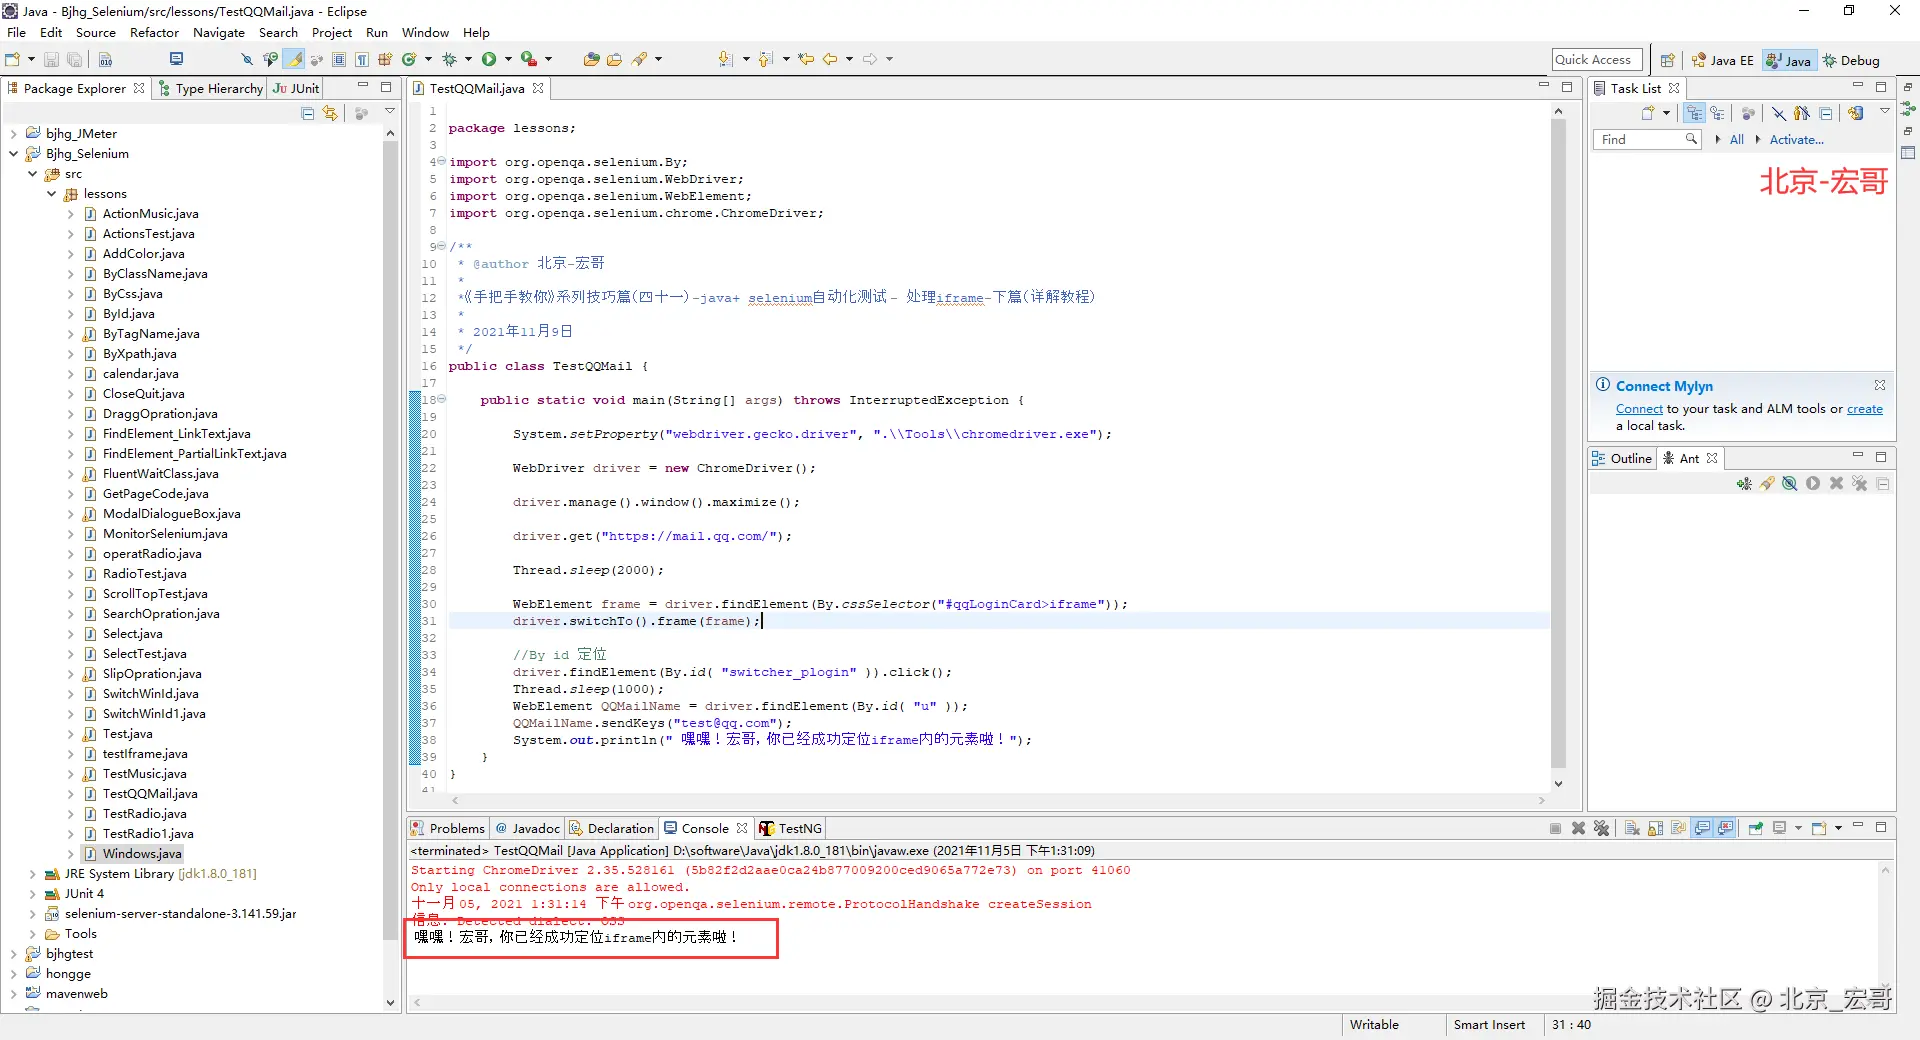Click the Search flashlight icon in toolbar

[x=640, y=60]
